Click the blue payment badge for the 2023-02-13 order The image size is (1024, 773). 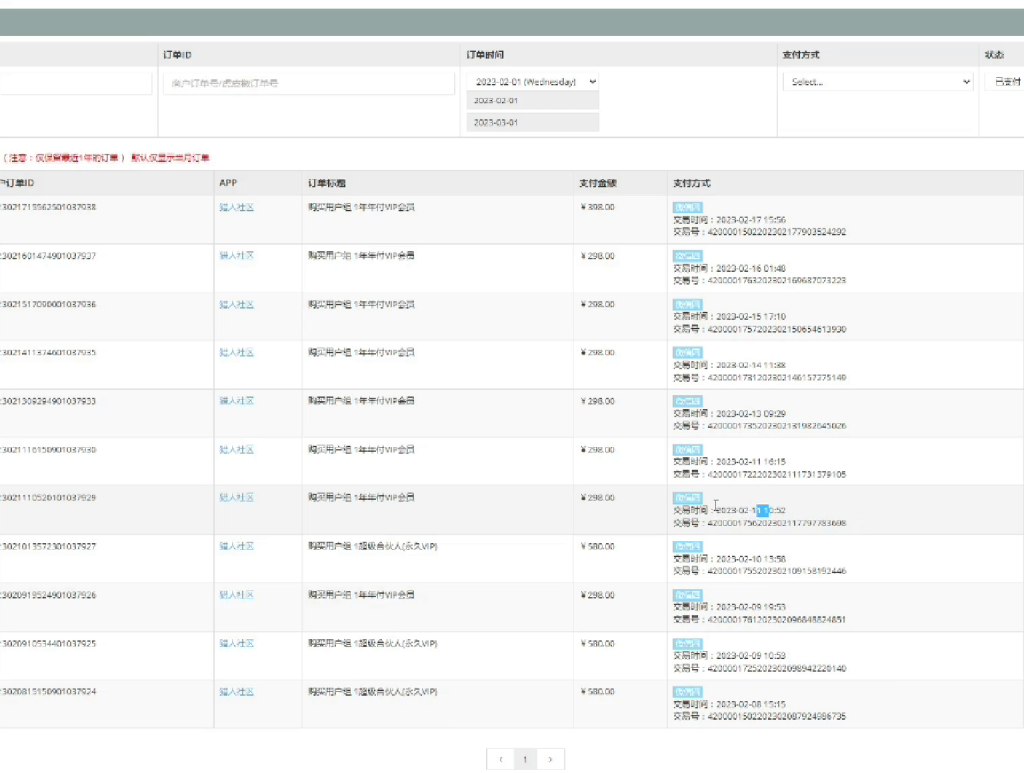(x=687, y=401)
